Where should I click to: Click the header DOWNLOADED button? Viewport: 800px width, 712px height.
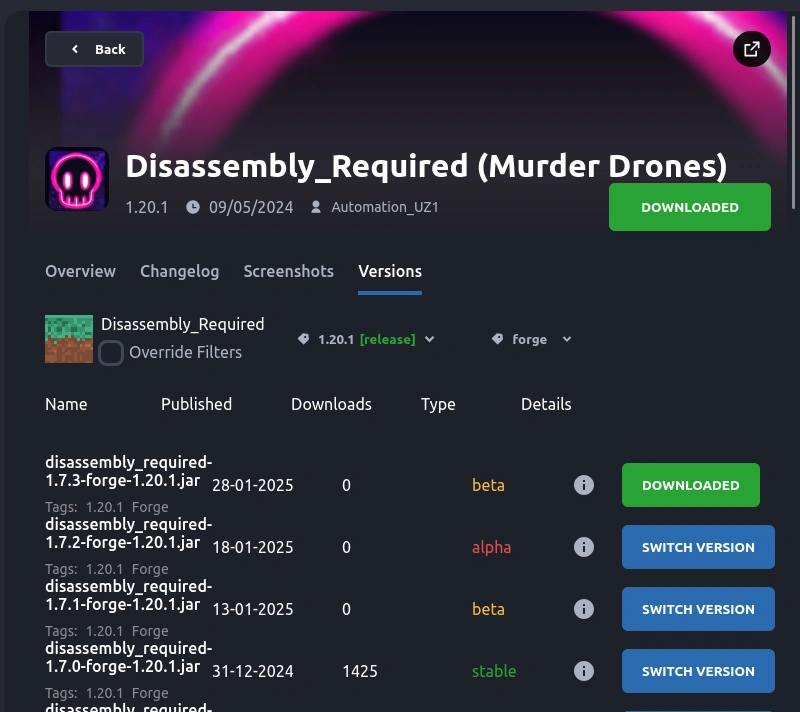click(x=690, y=207)
